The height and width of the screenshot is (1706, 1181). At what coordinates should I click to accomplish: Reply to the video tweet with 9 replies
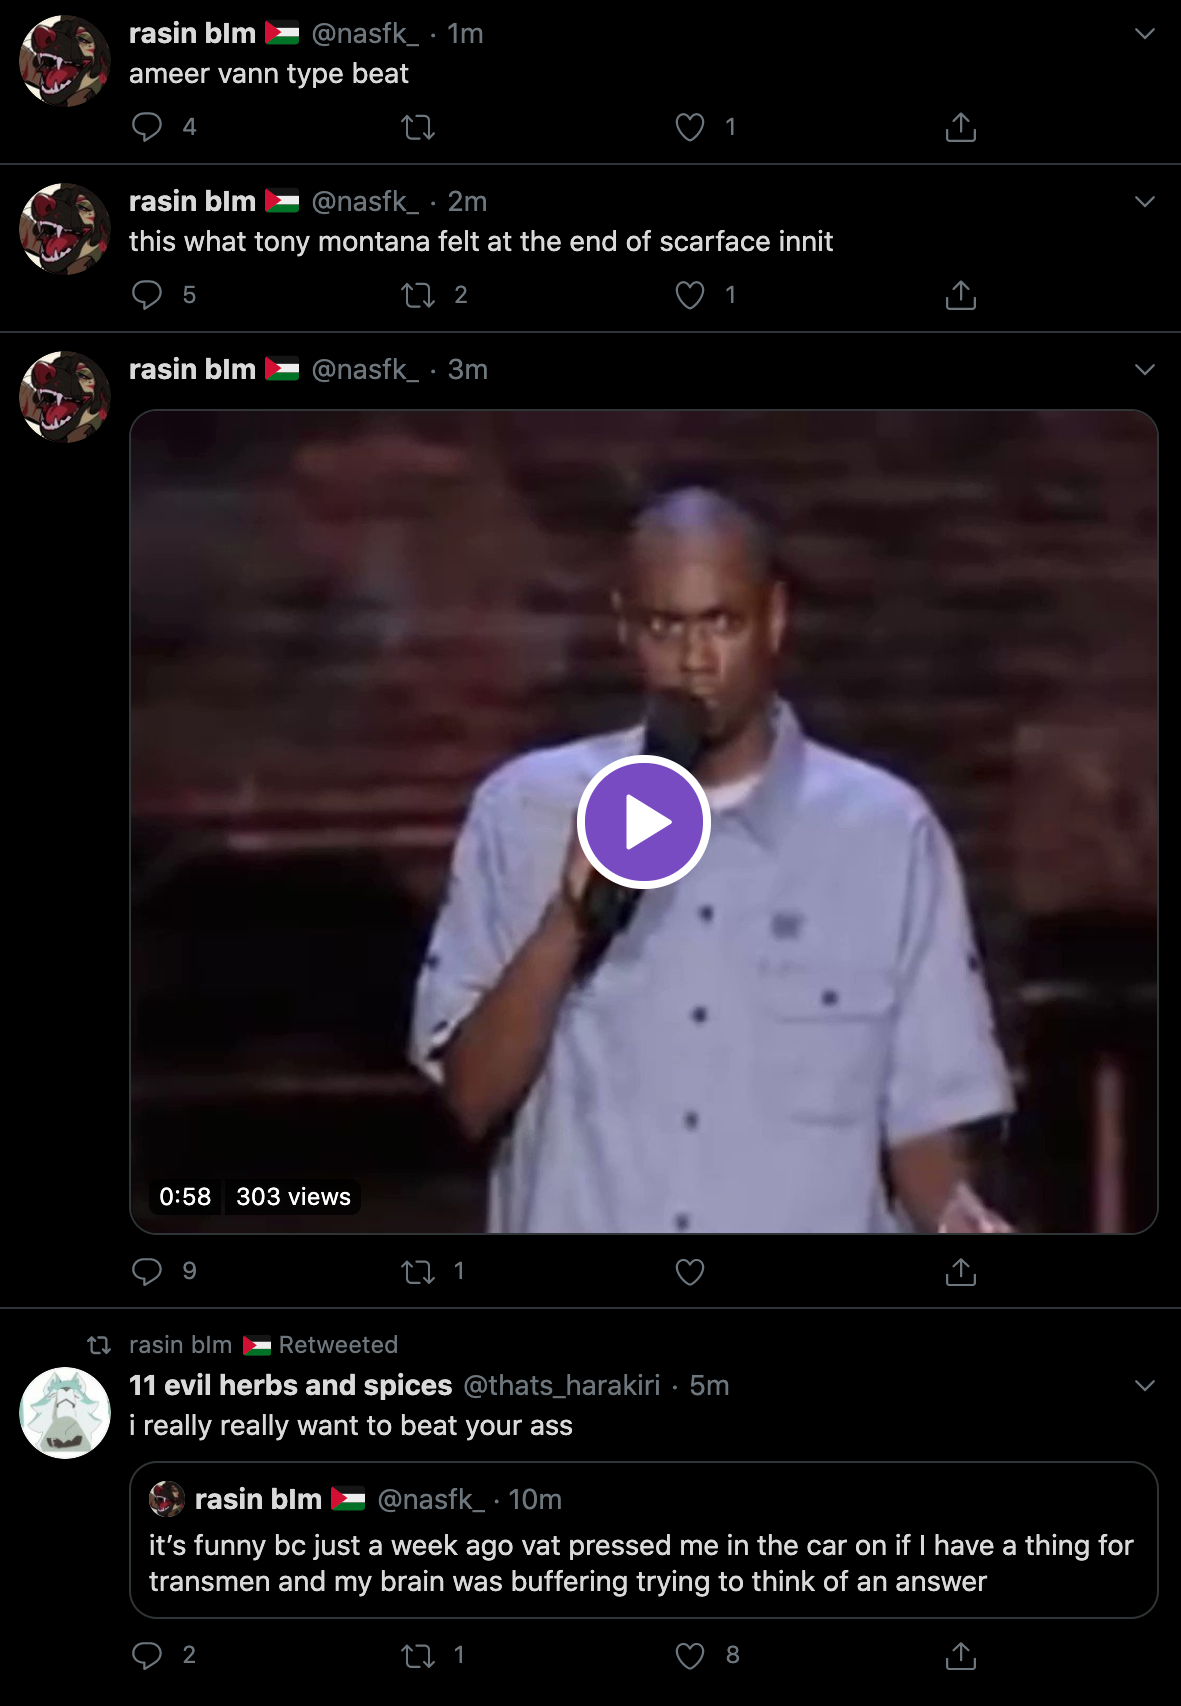147,1271
